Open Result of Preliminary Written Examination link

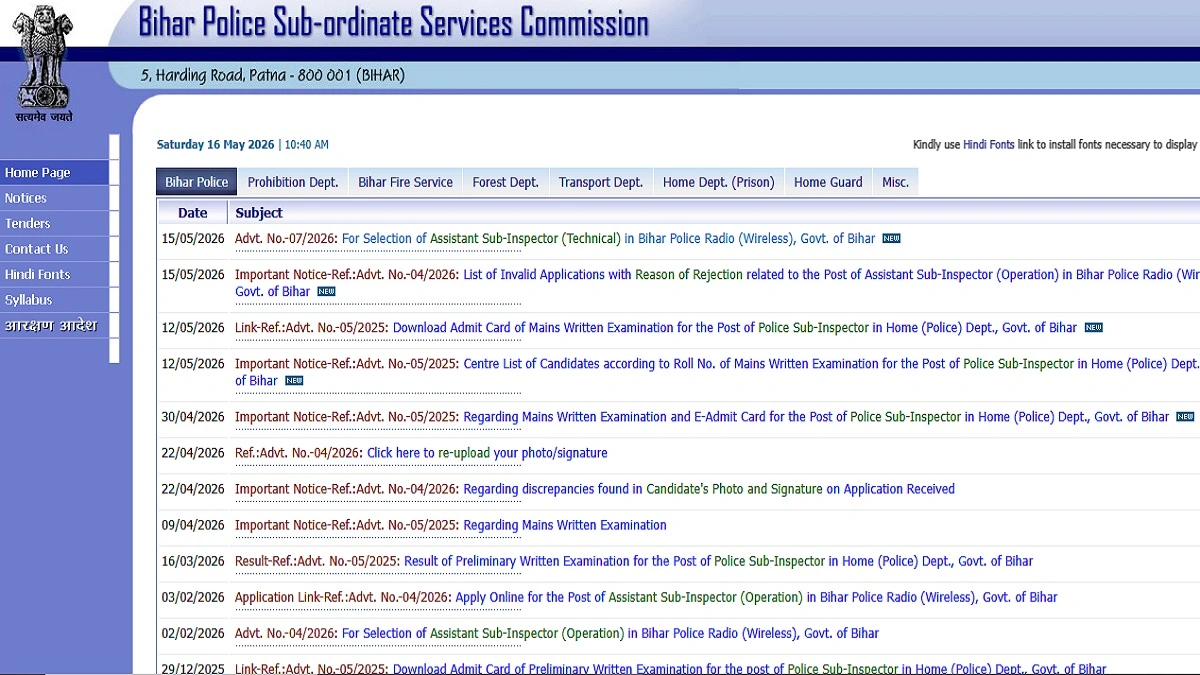[718, 561]
